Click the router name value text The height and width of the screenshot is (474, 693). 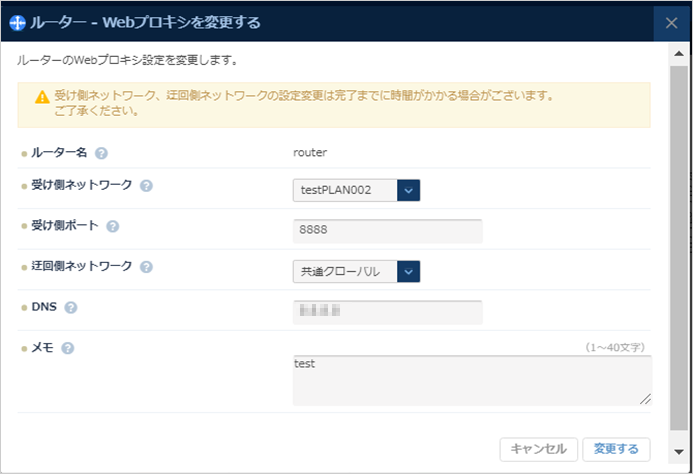(310, 153)
